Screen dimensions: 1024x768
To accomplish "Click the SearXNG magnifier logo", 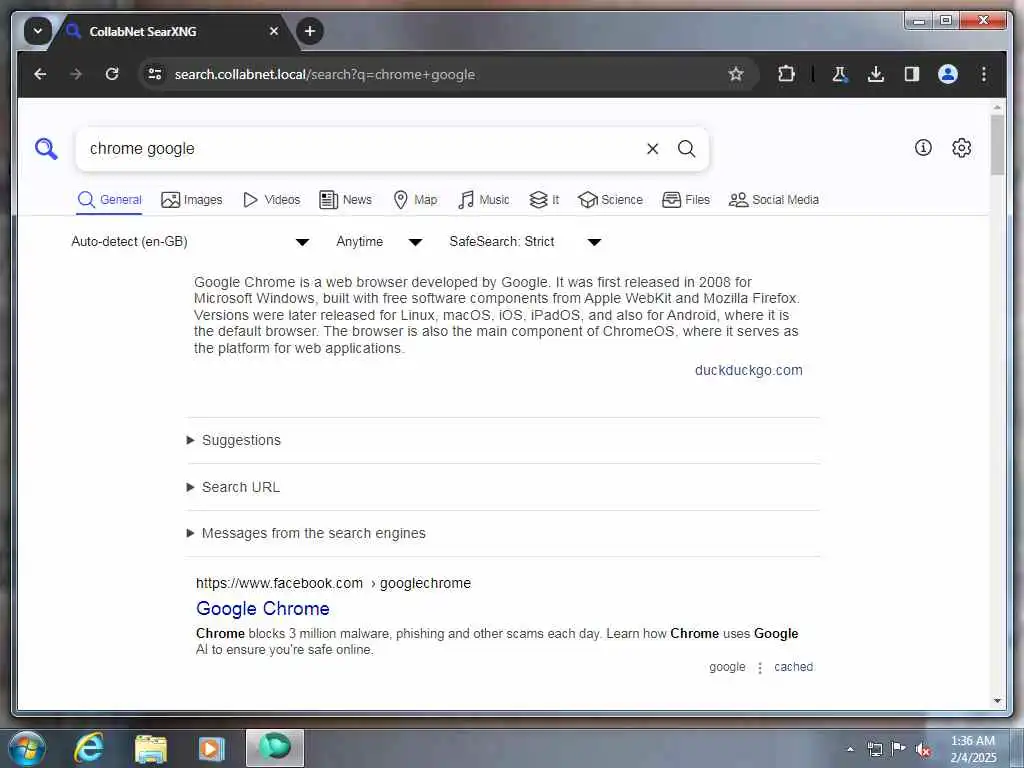I will (46, 149).
